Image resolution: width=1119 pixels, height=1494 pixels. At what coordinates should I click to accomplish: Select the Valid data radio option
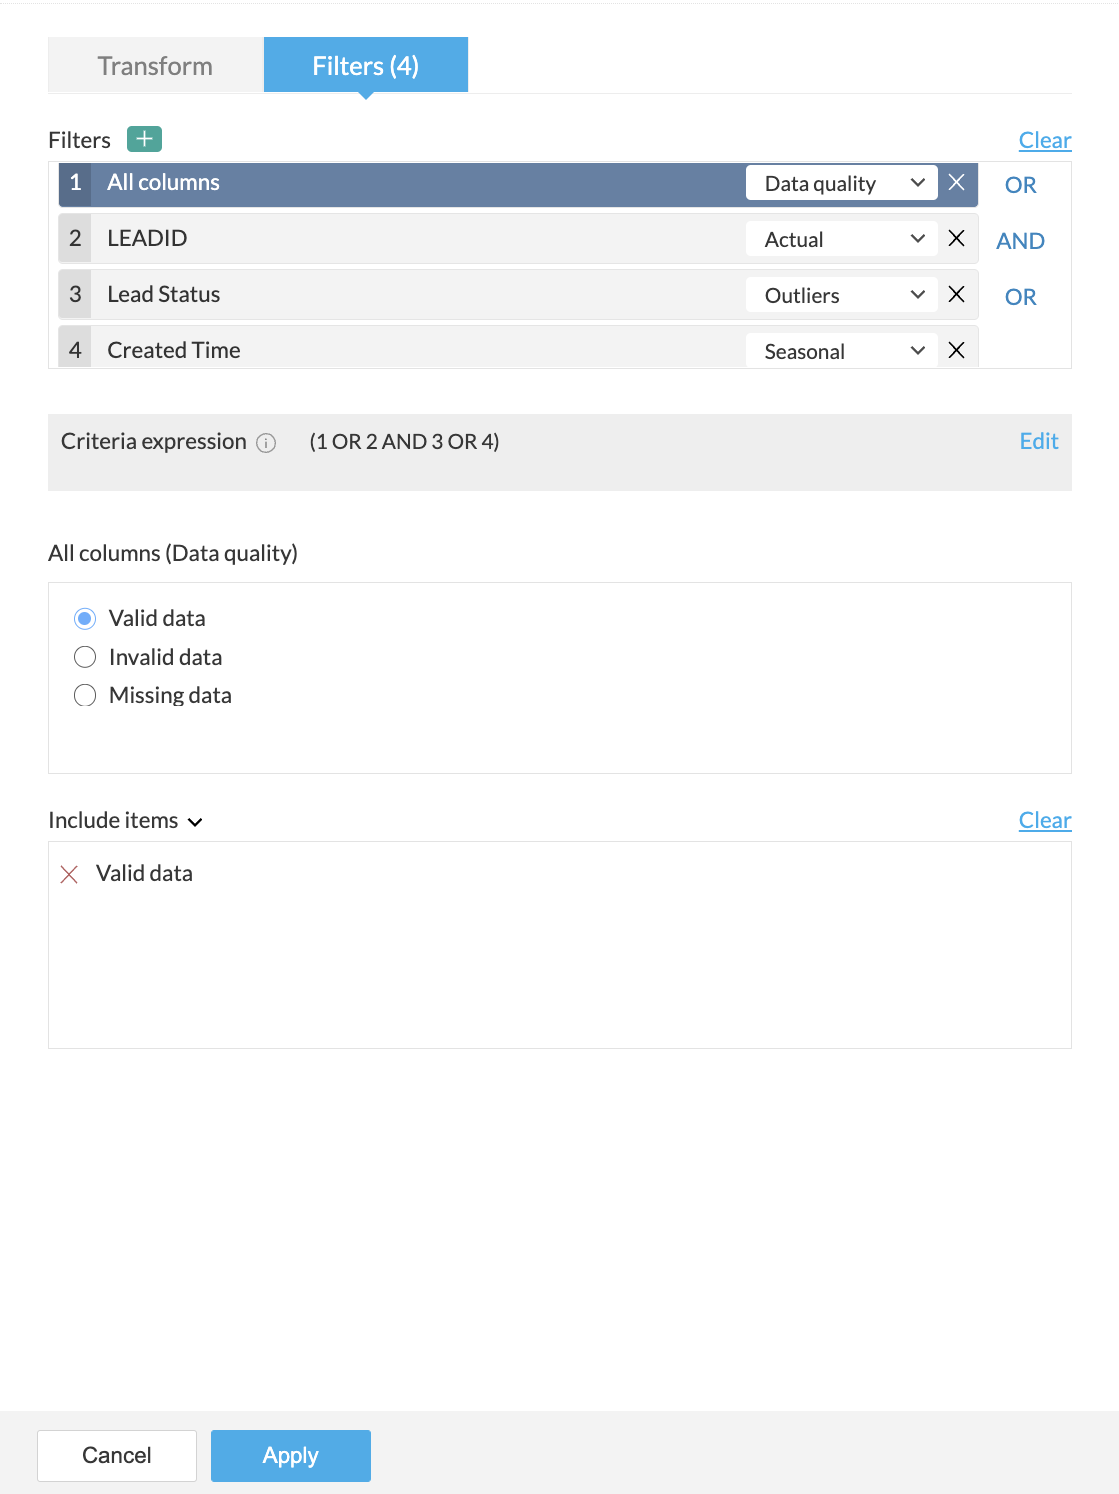pos(85,619)
